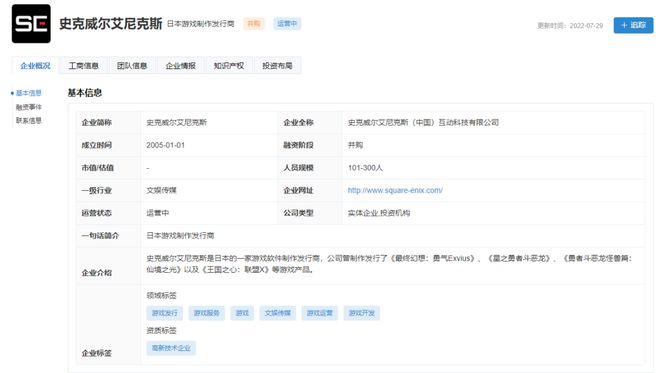Switch to the 投资布局 tab
Image resolution: width=660 pixels, height=373 pixels.
tap(277, 65)
